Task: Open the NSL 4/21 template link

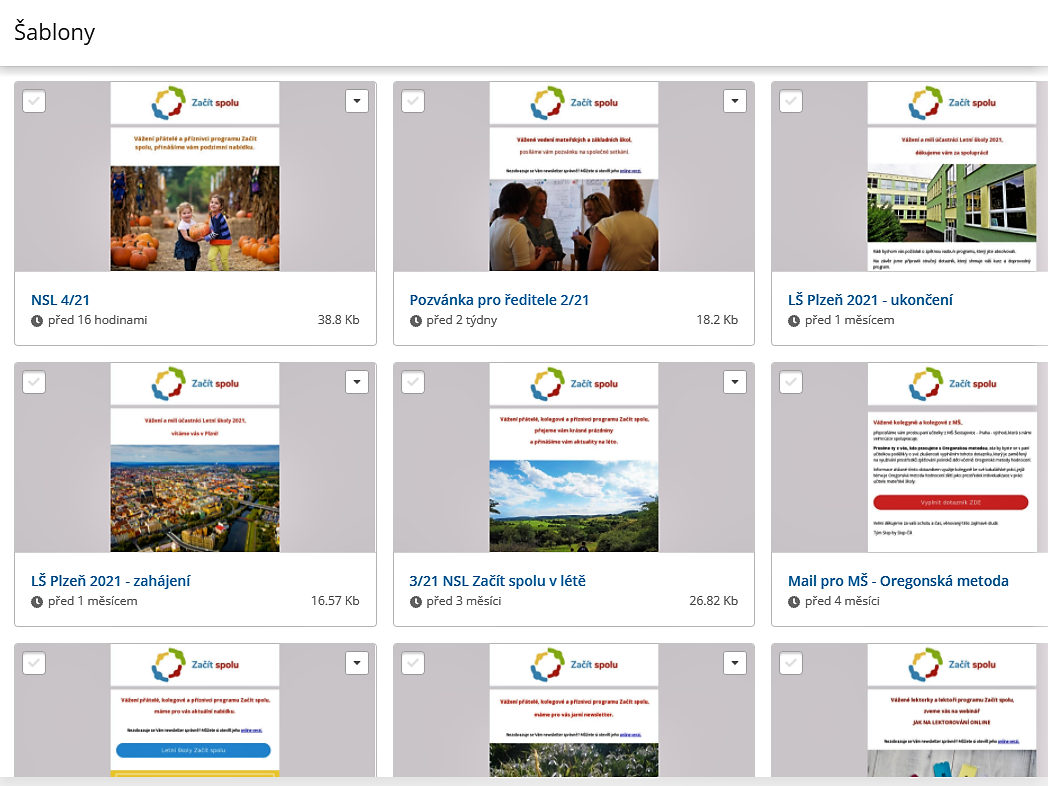Action: (x=60, y=300)
